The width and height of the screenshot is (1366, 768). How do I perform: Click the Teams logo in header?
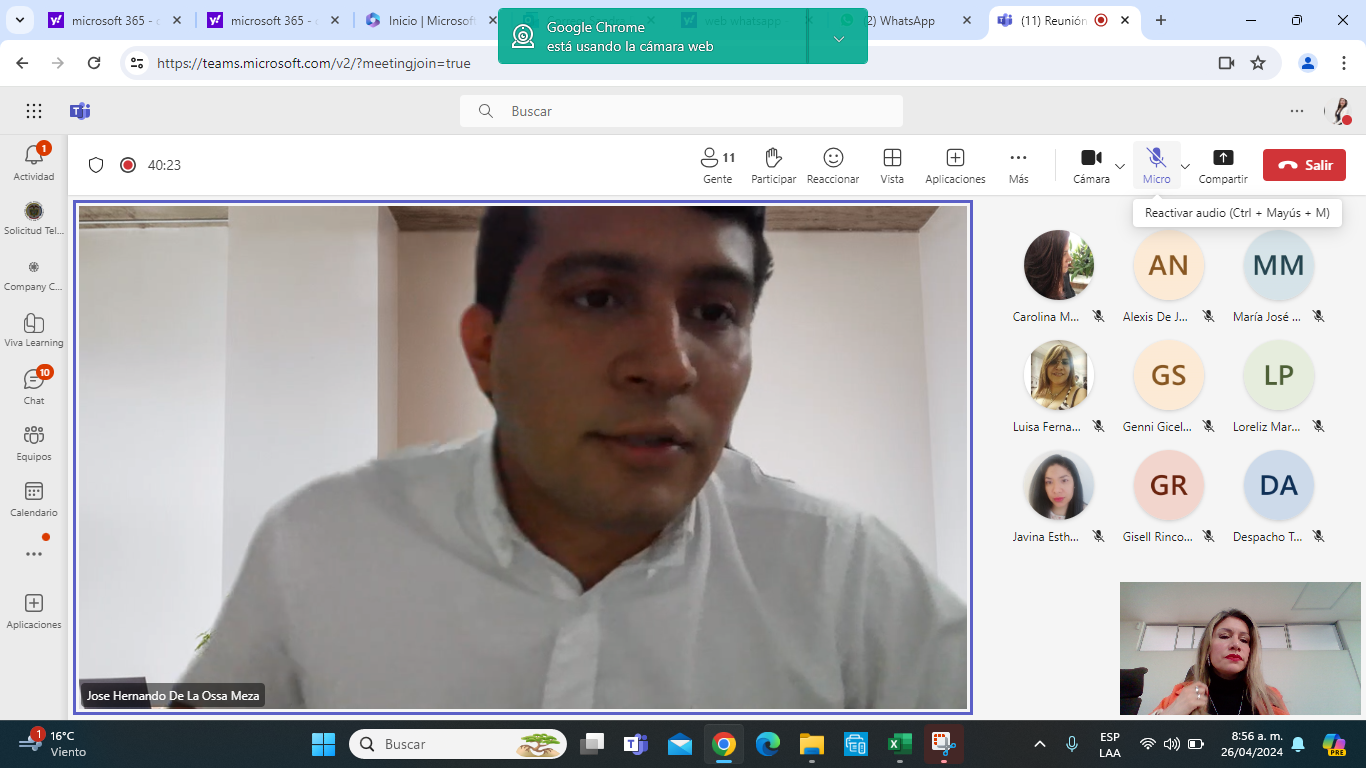pos(80,111)
